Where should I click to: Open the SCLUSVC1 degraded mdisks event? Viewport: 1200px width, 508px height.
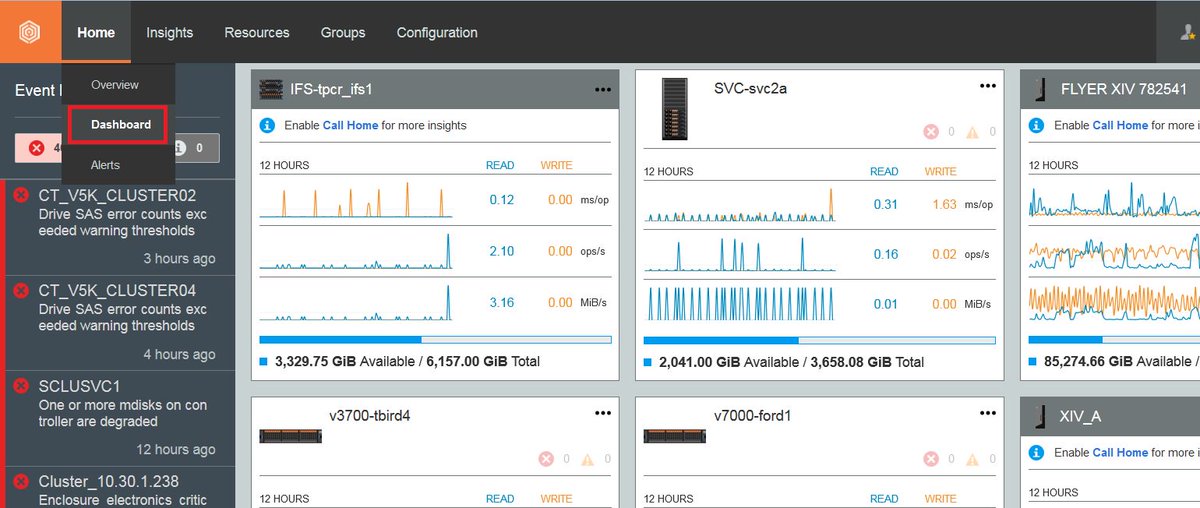[x=118, y=418]
